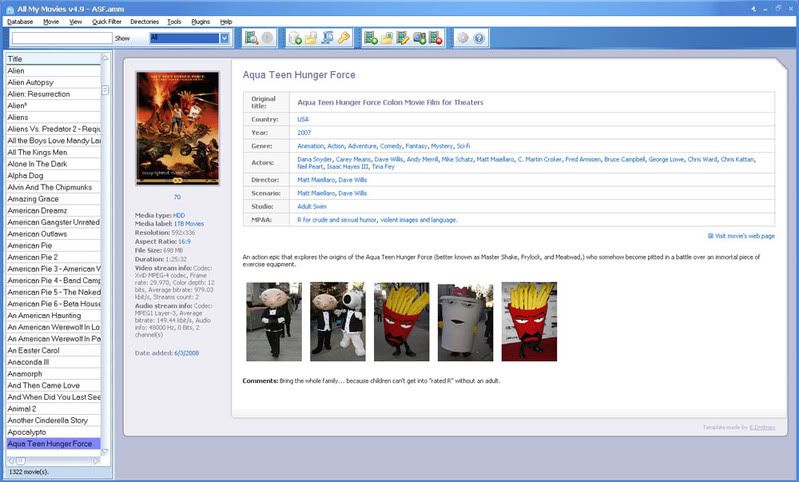Select Animal 2 in the movie list
This screenshot has width=799, height=482.
click(x=53, y=409)
